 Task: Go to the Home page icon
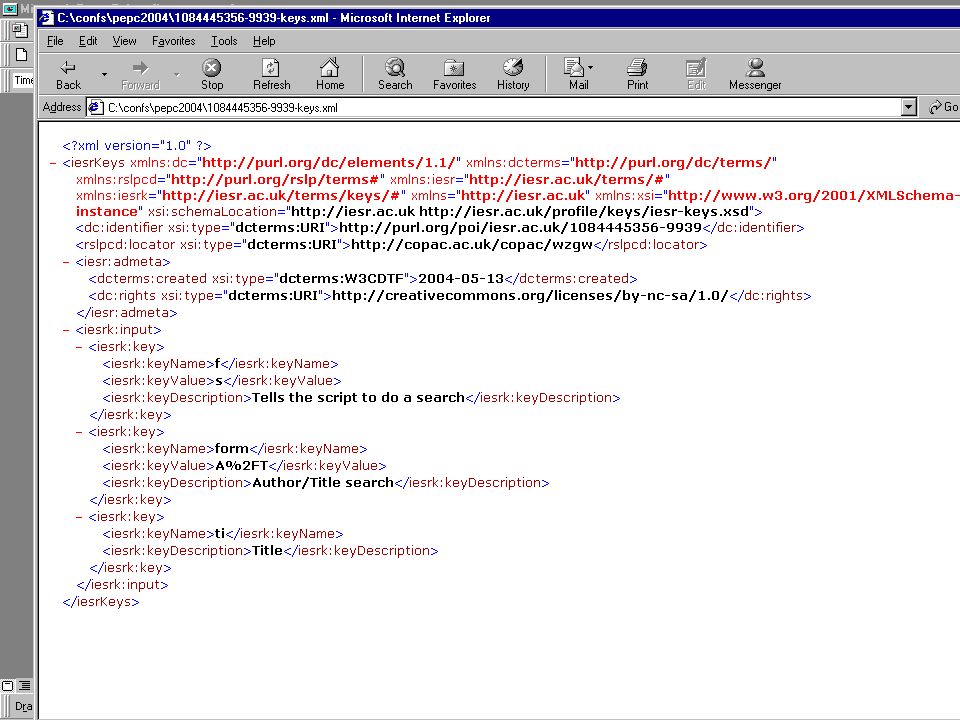[x=330, y=75]
